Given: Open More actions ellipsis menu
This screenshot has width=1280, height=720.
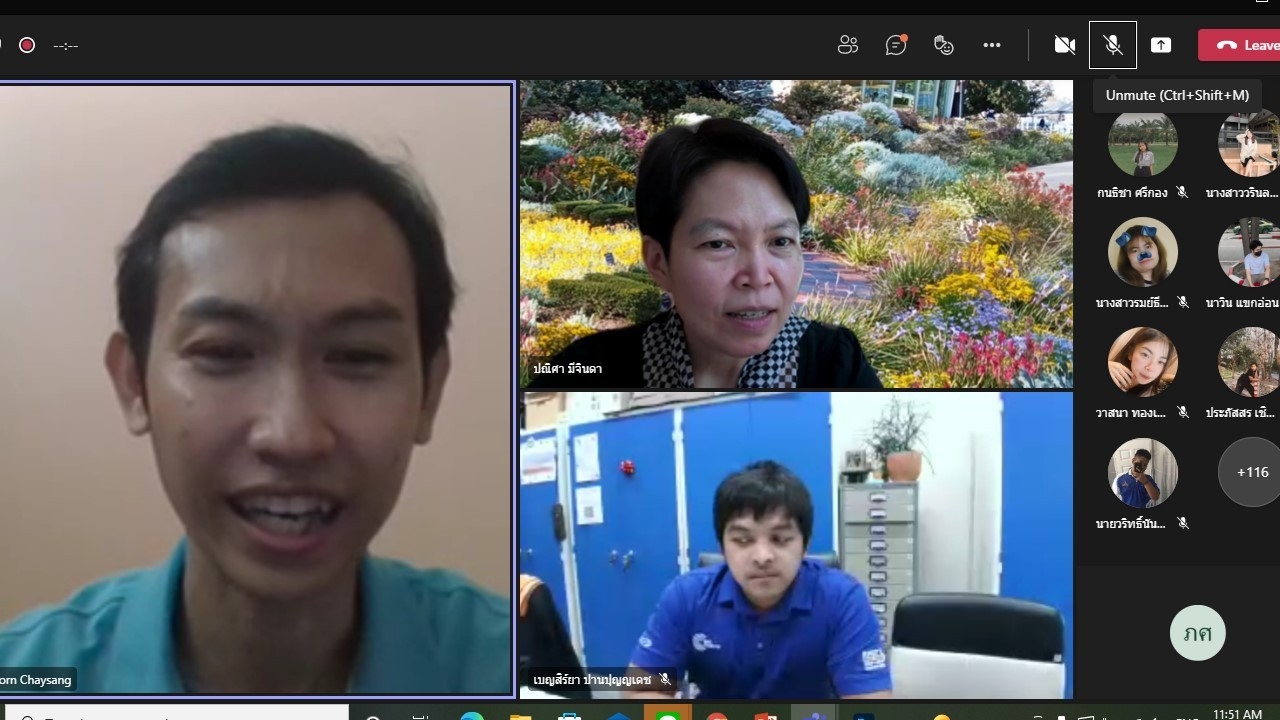Looking at the screenshot, I should (992, 45).
